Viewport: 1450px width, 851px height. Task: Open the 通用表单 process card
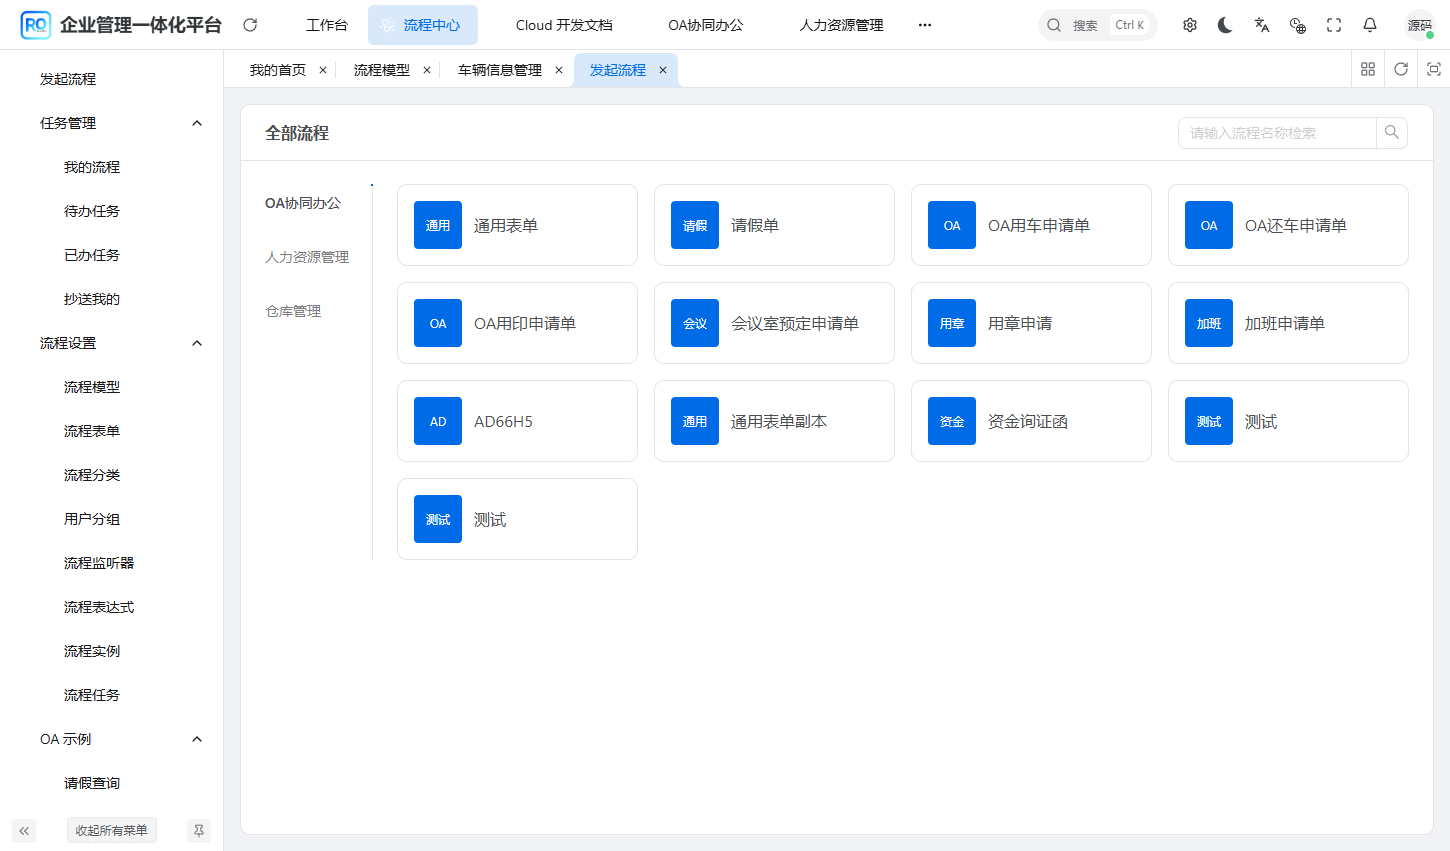pos(517,225)
